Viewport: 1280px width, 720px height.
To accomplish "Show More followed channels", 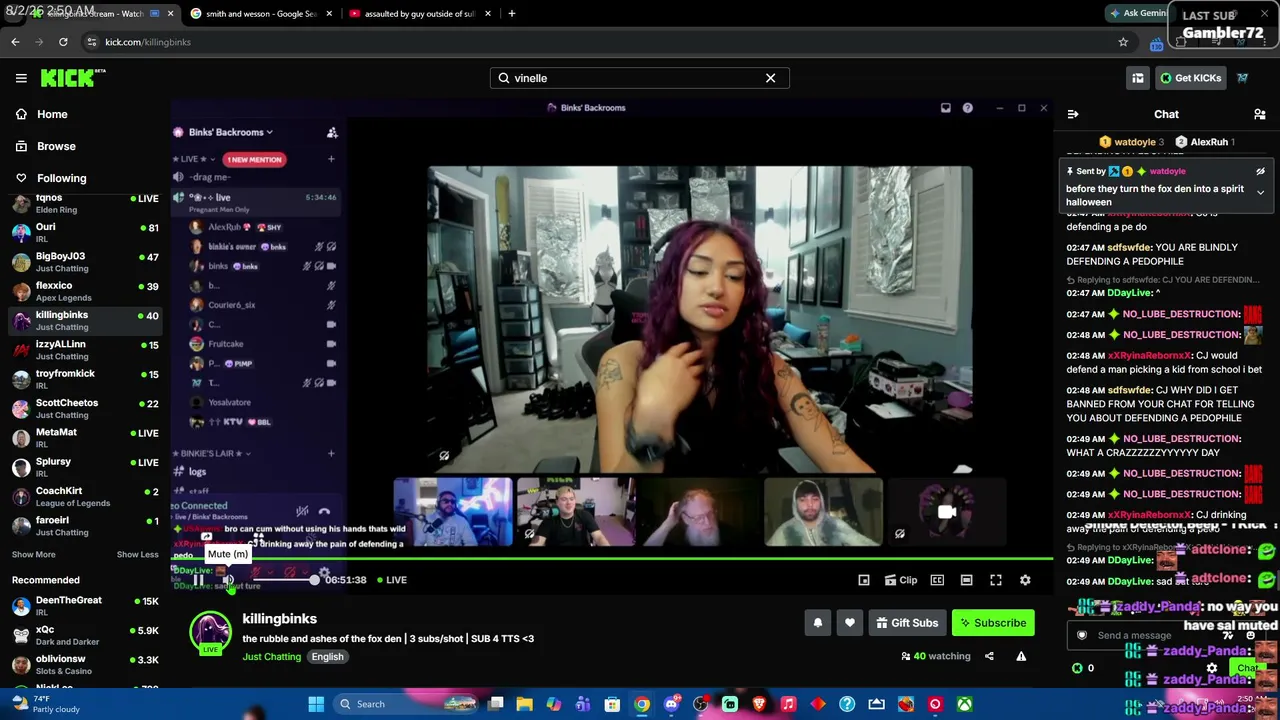I will point(34,555).
